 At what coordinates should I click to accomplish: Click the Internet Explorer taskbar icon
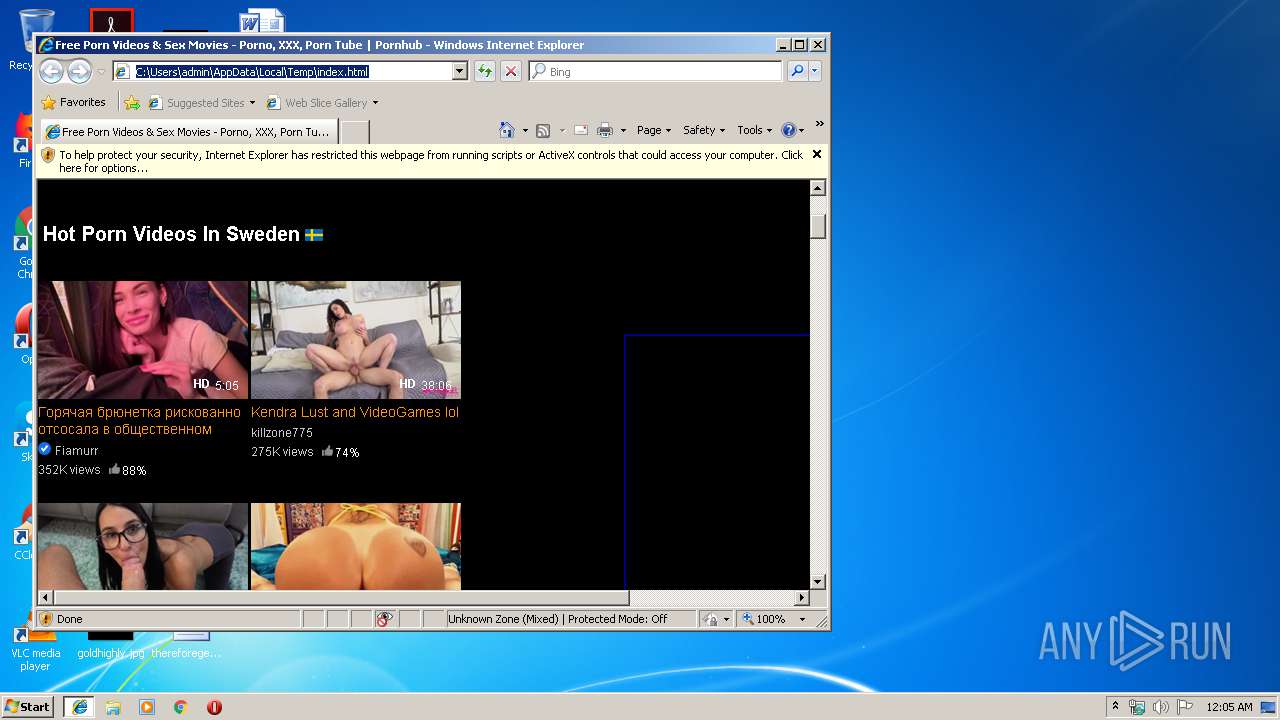(79, 706)
